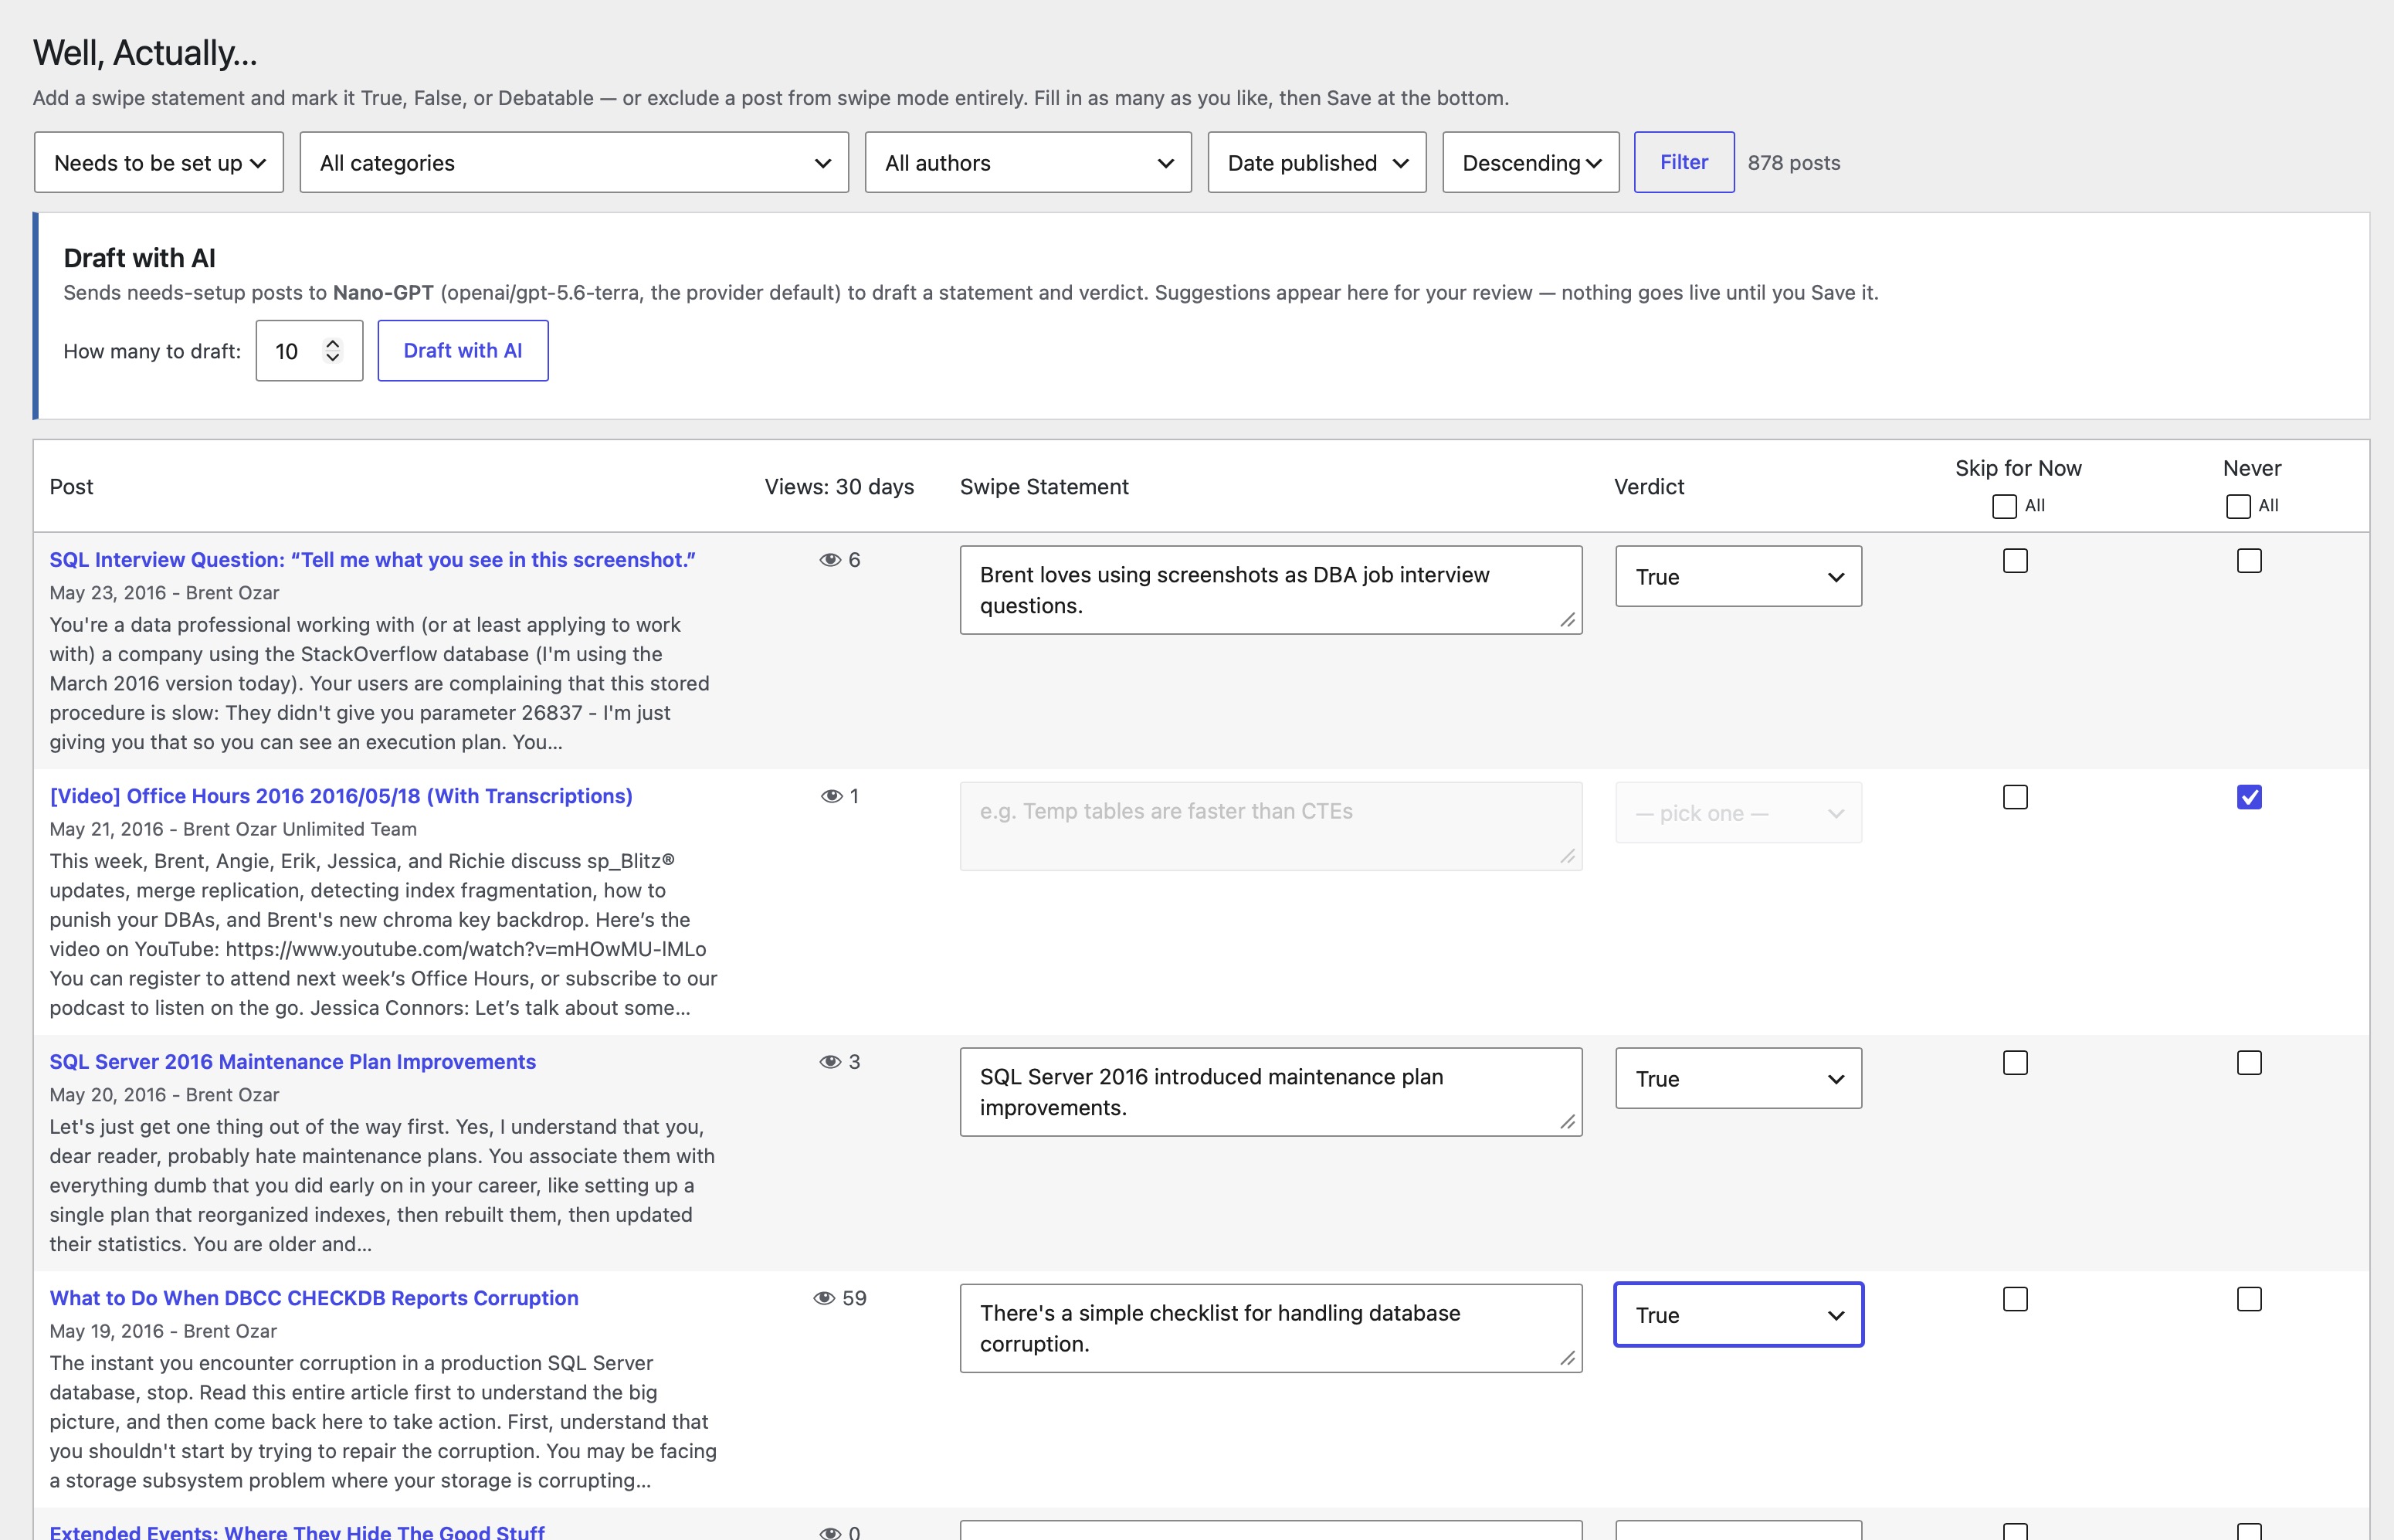This screenshot has width=2394, height=1540.
Task: Click the 'Swipe Statement' column header
Action: [1044, 487]
